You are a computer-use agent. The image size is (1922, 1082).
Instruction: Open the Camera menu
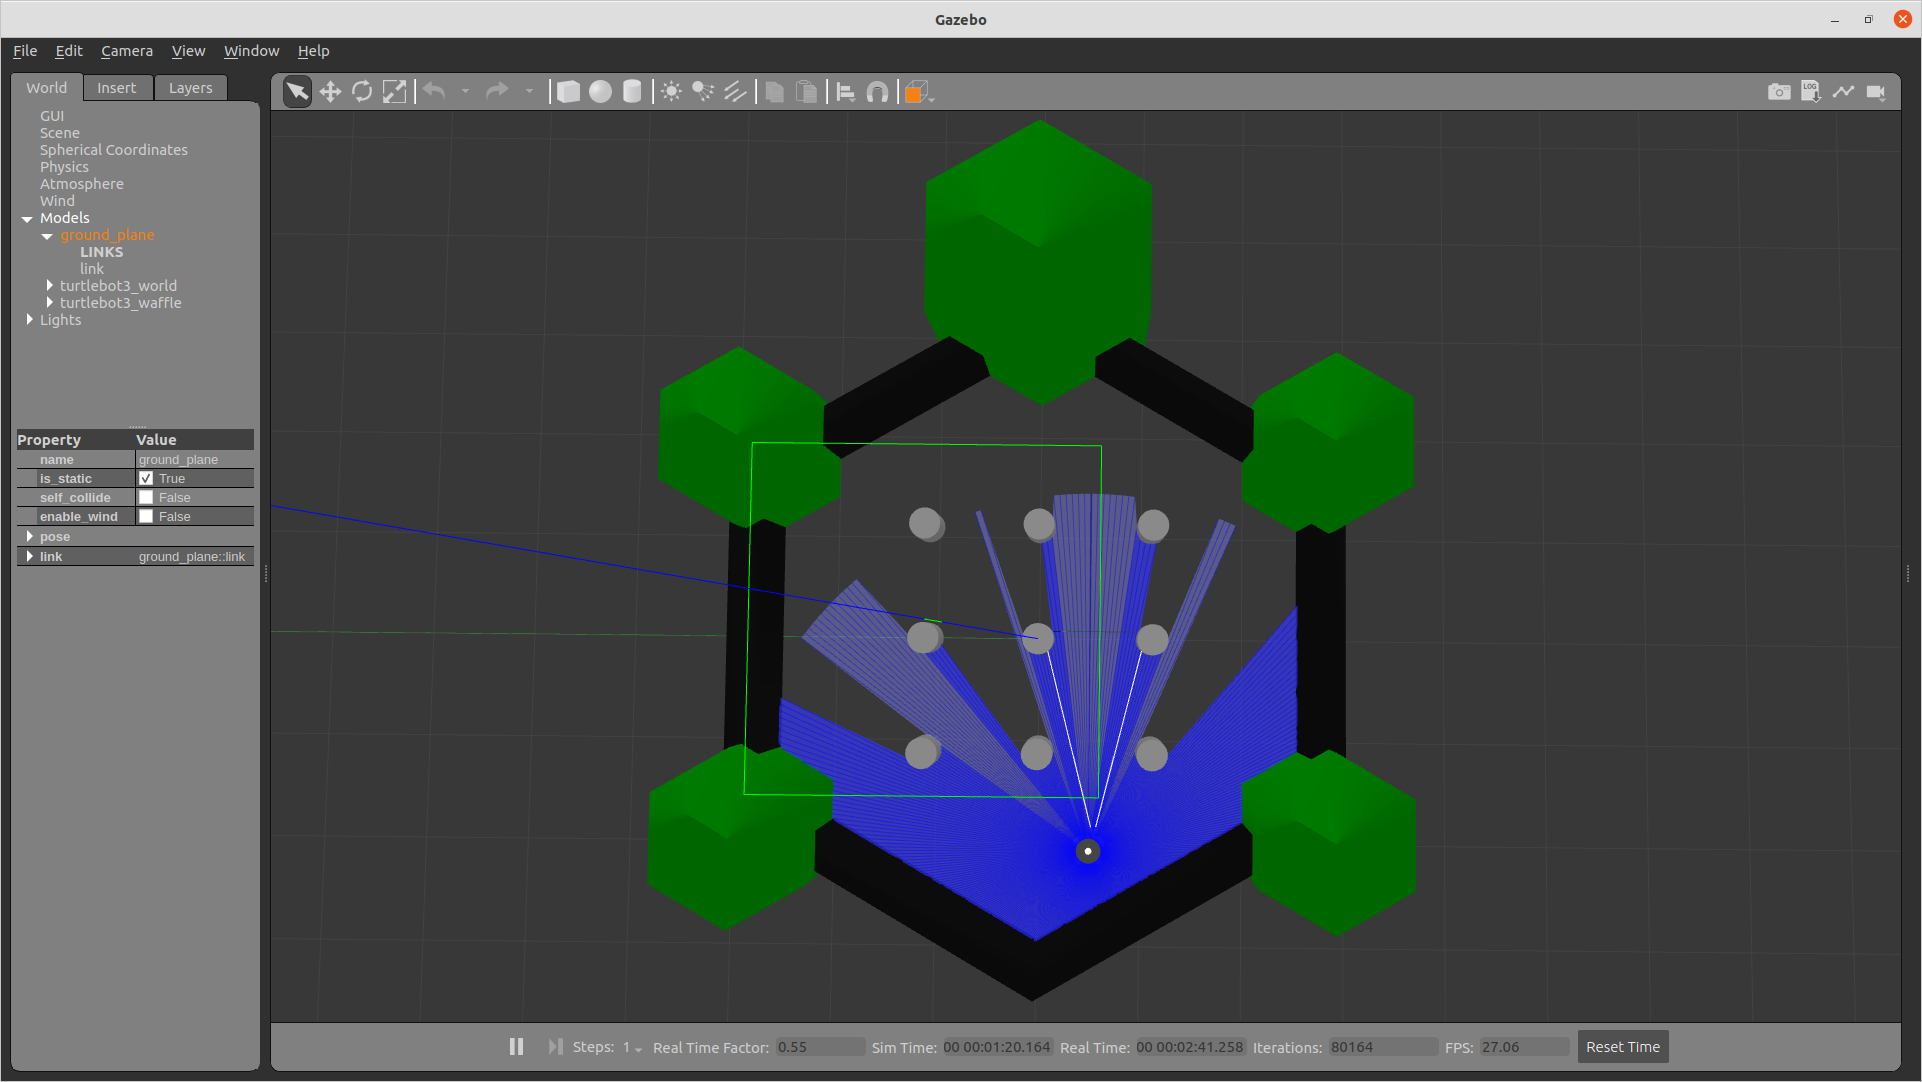click(x=126, y=51)
